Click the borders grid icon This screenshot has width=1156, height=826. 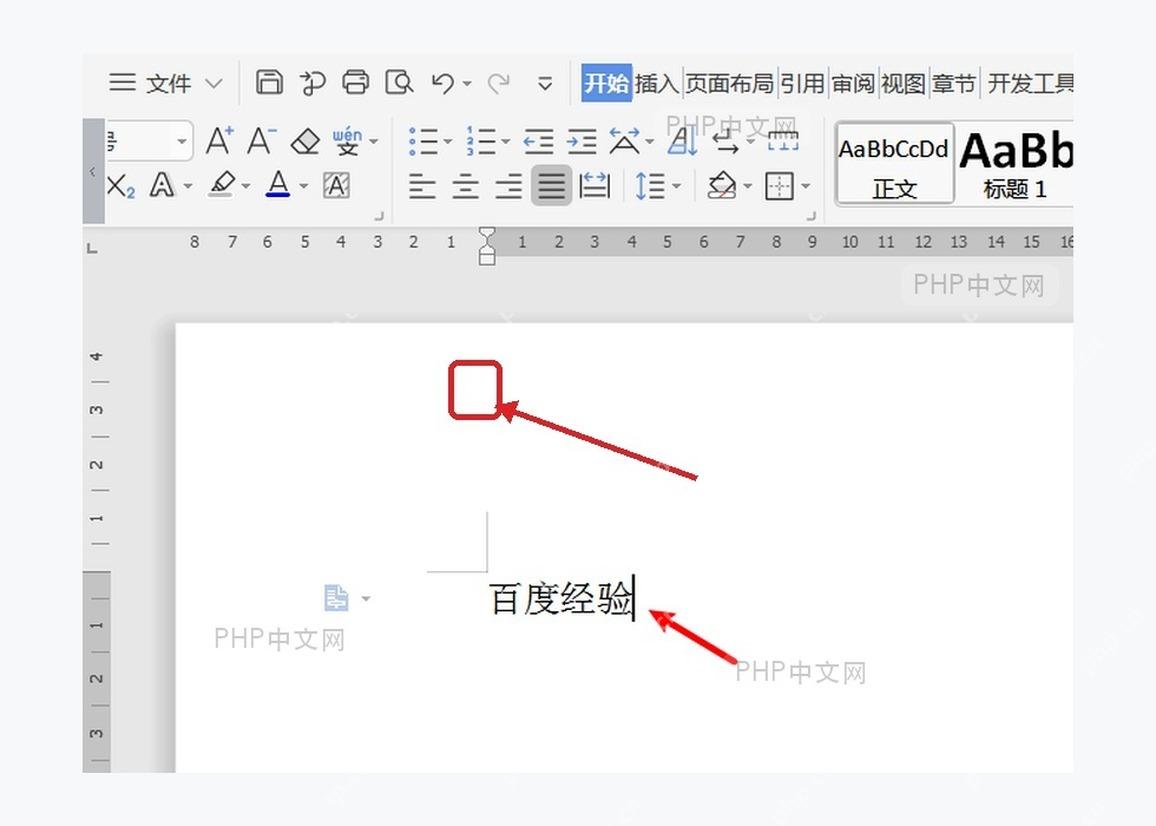click(779, 186)
